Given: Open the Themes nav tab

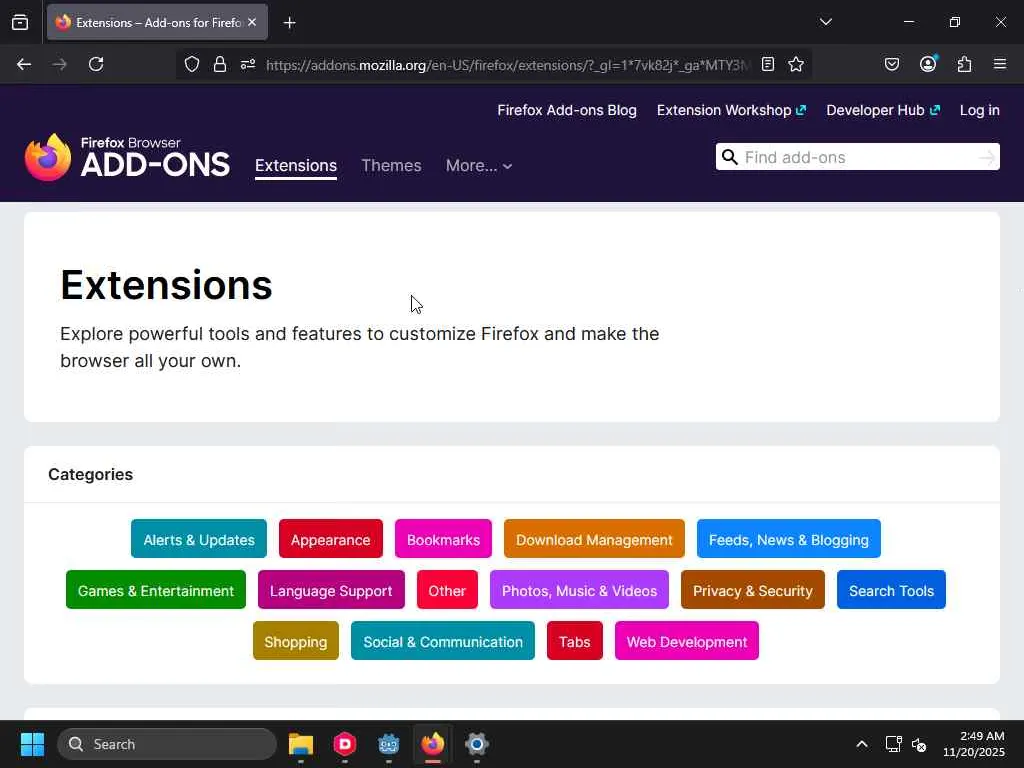Looking at the screenshot, I should click(391, 166).
